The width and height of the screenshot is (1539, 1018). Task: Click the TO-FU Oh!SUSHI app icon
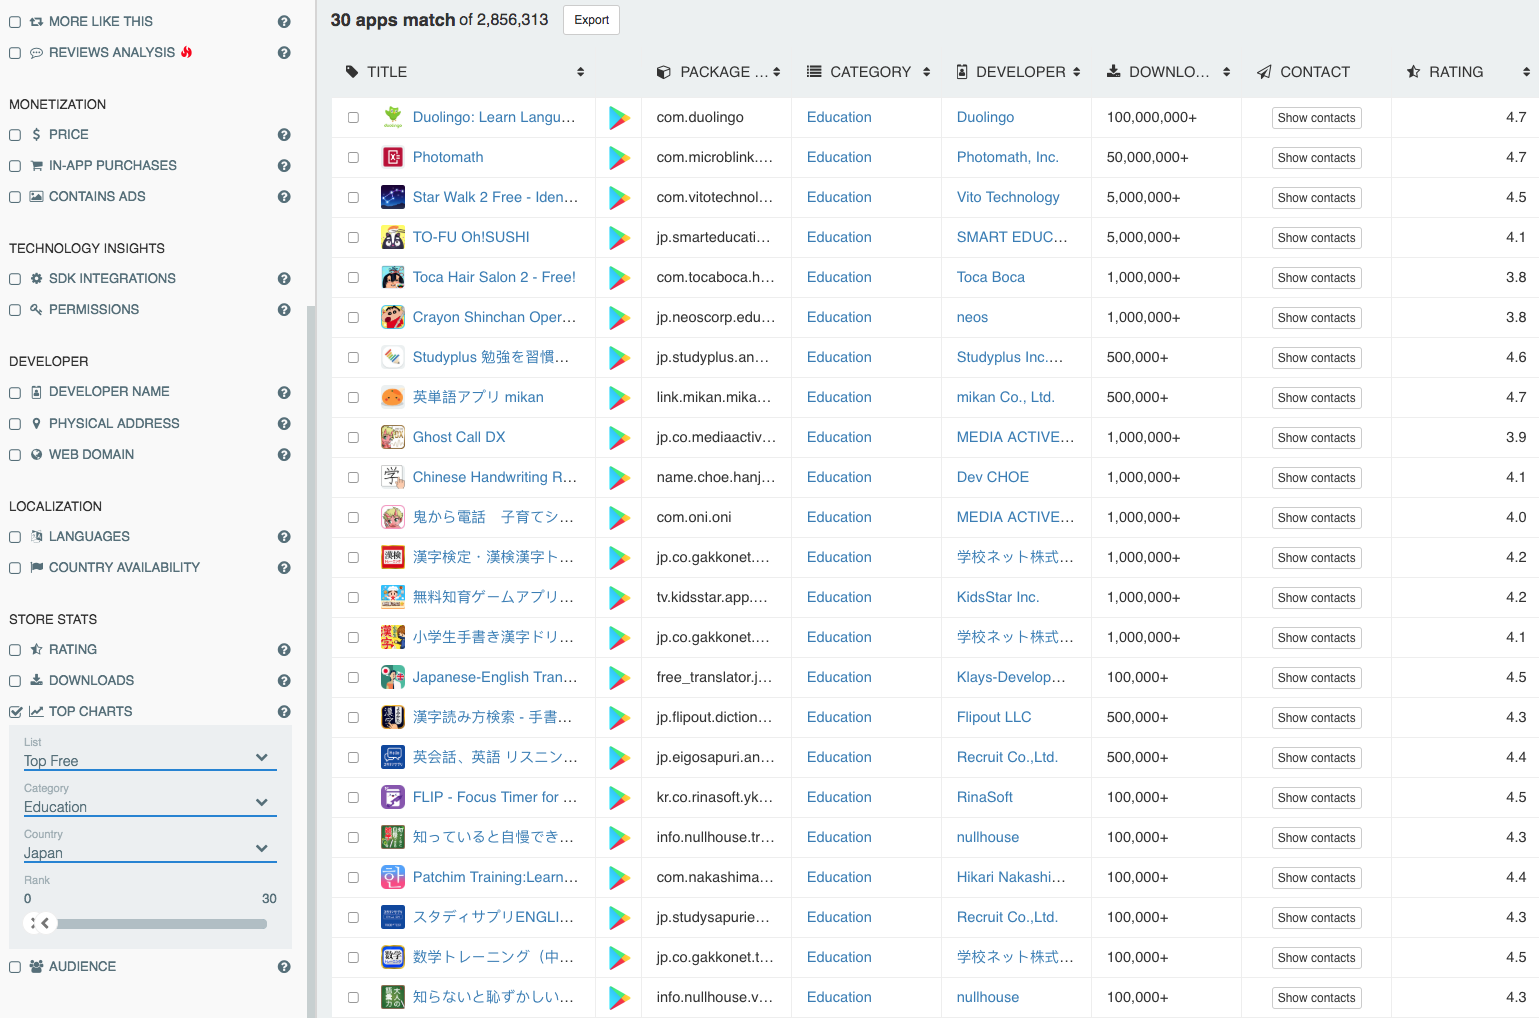393,237
